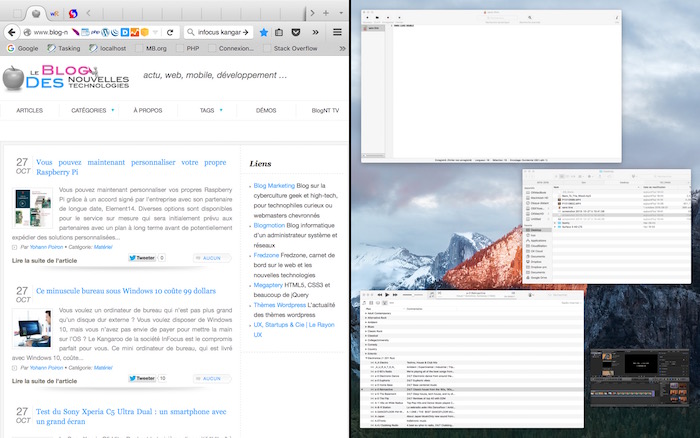Open the Blog Marketing link in Liens
The height and width of the screenshot is (438, 700).
click(x=274, y=185)
